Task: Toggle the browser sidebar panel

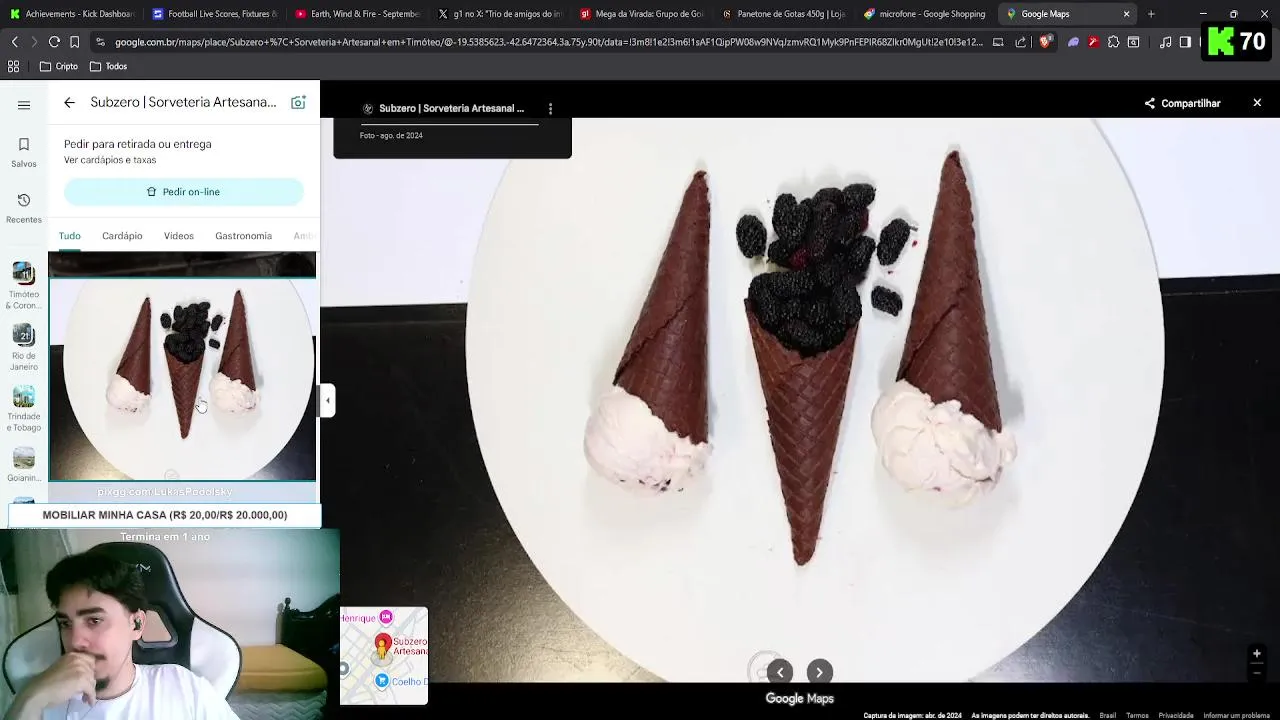Action: 1185,42
